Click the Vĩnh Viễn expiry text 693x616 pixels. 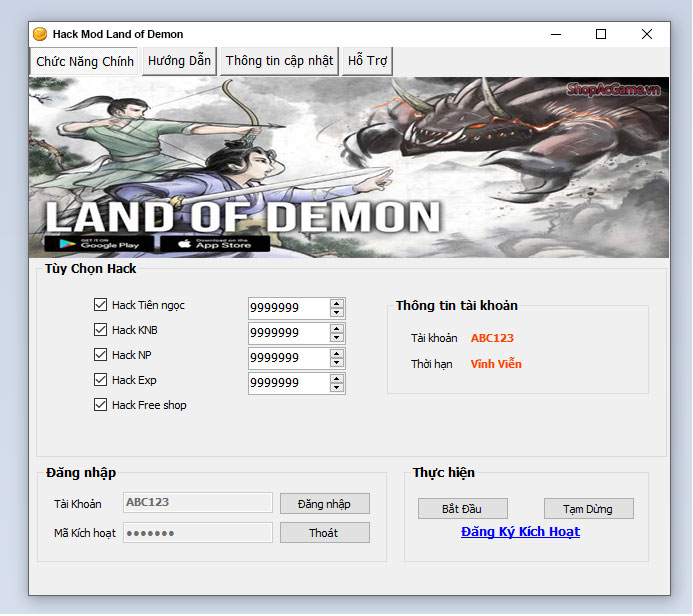tap(496, 364)
